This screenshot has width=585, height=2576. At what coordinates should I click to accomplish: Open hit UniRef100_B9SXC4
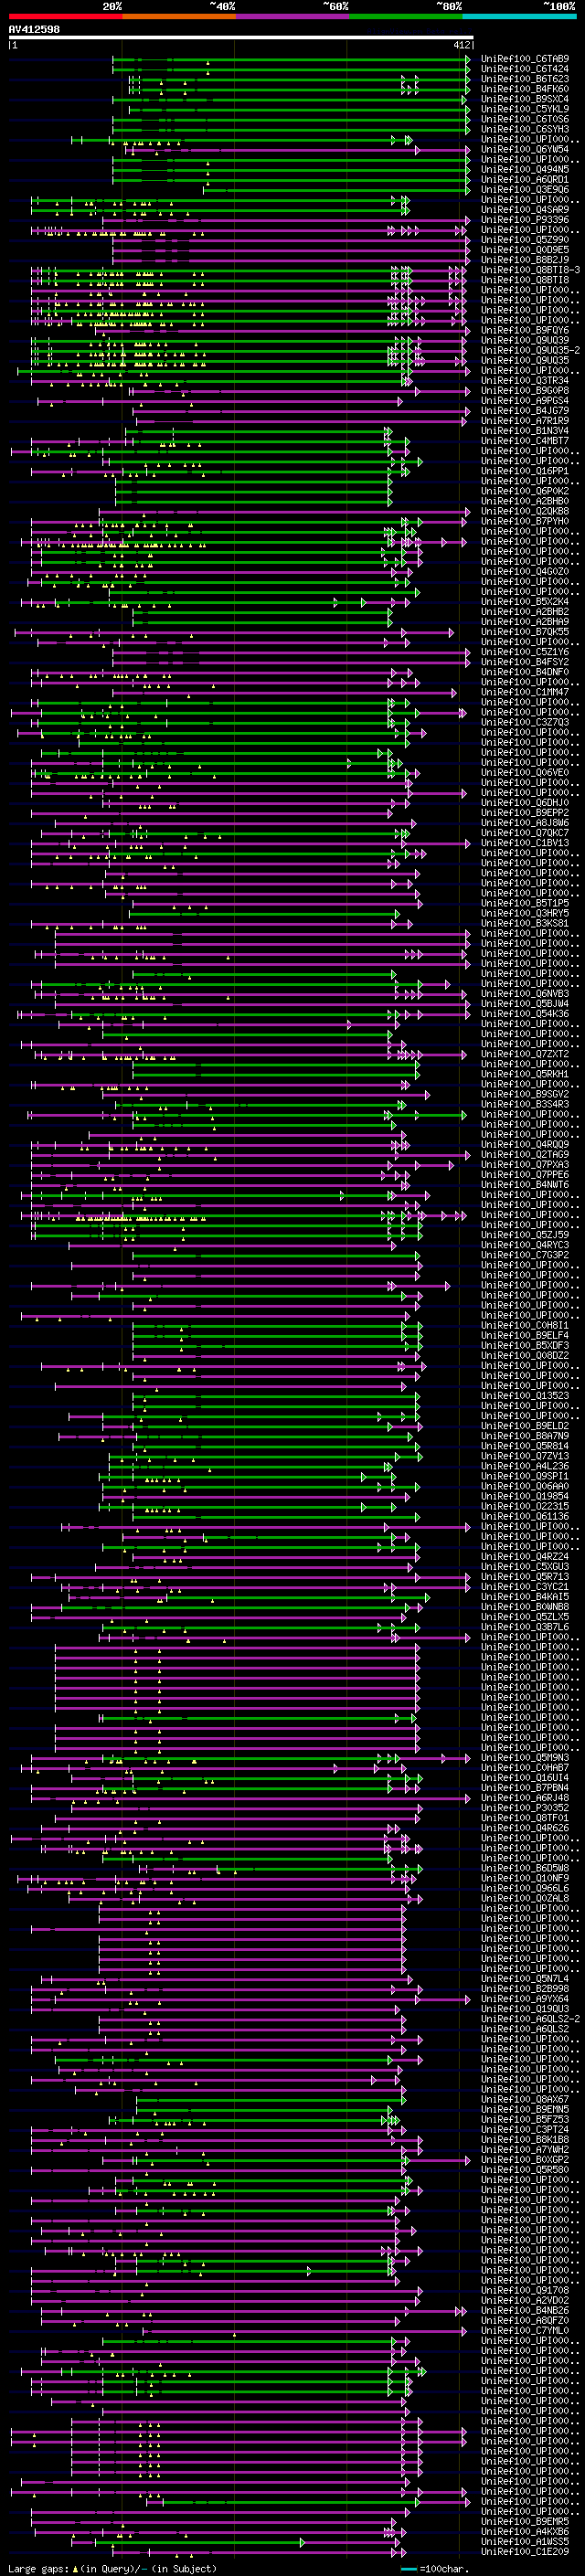525,99
